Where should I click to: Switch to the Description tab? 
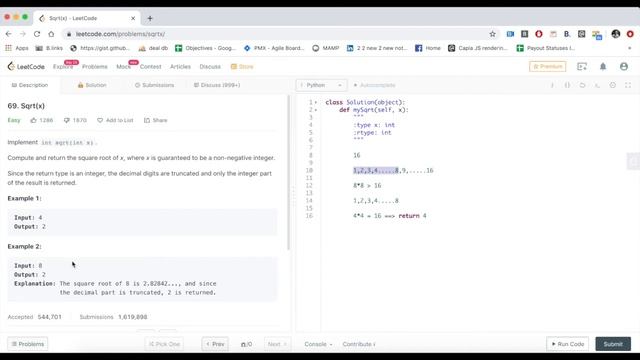point(30,85)
